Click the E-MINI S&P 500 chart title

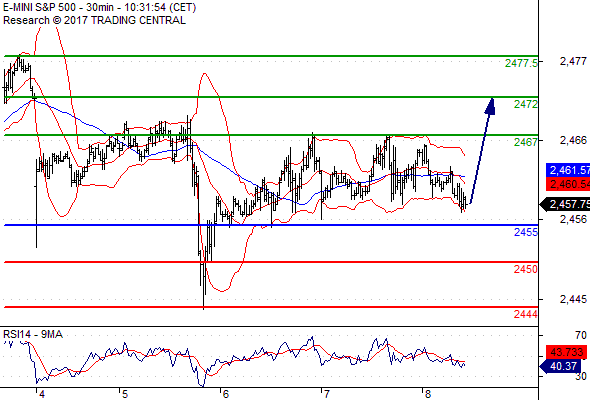pyautogui.click(x=99, y=7)
